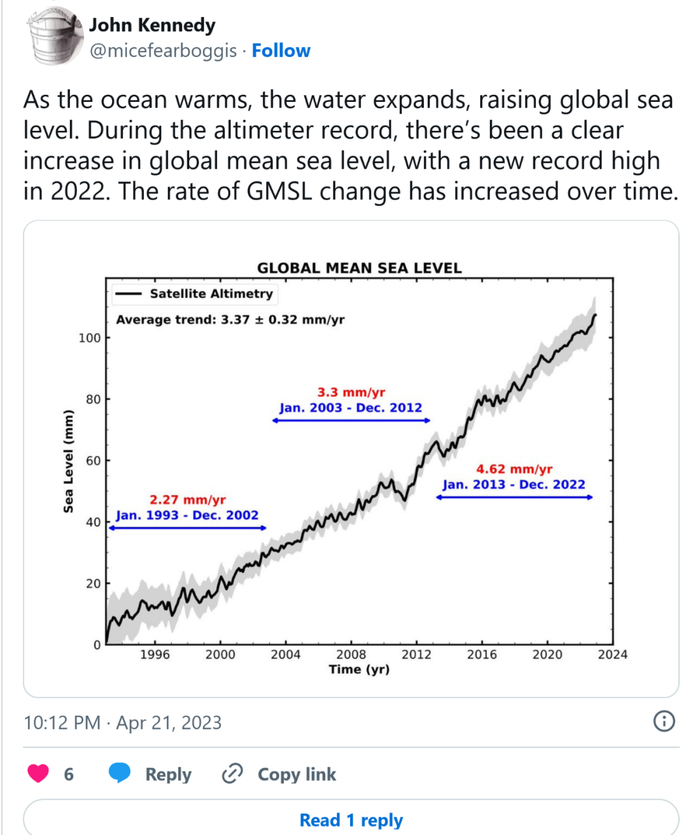Click the 4.62 mm/yr trend label
The height and width of the screenshot is (835, 700).
(514, 468)
